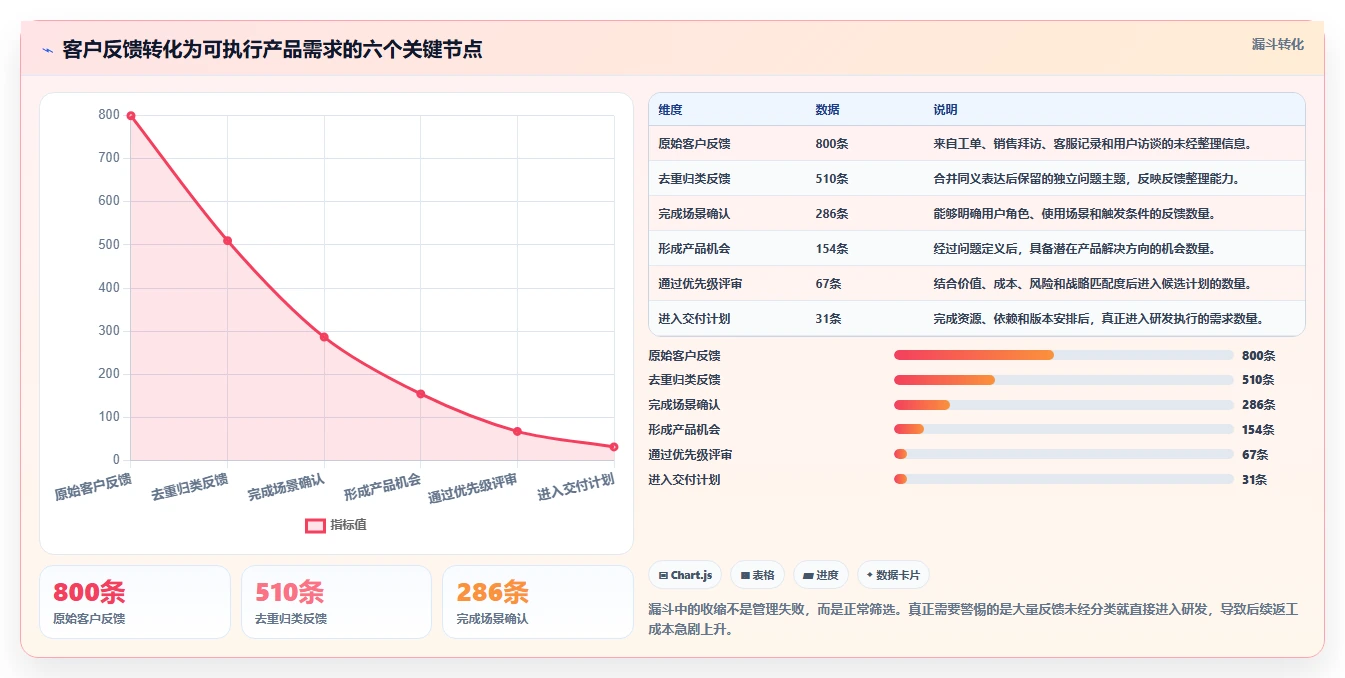The image size is (1345, 678).
Task: Click the page title about 六个关键节点
Action: 272,50
